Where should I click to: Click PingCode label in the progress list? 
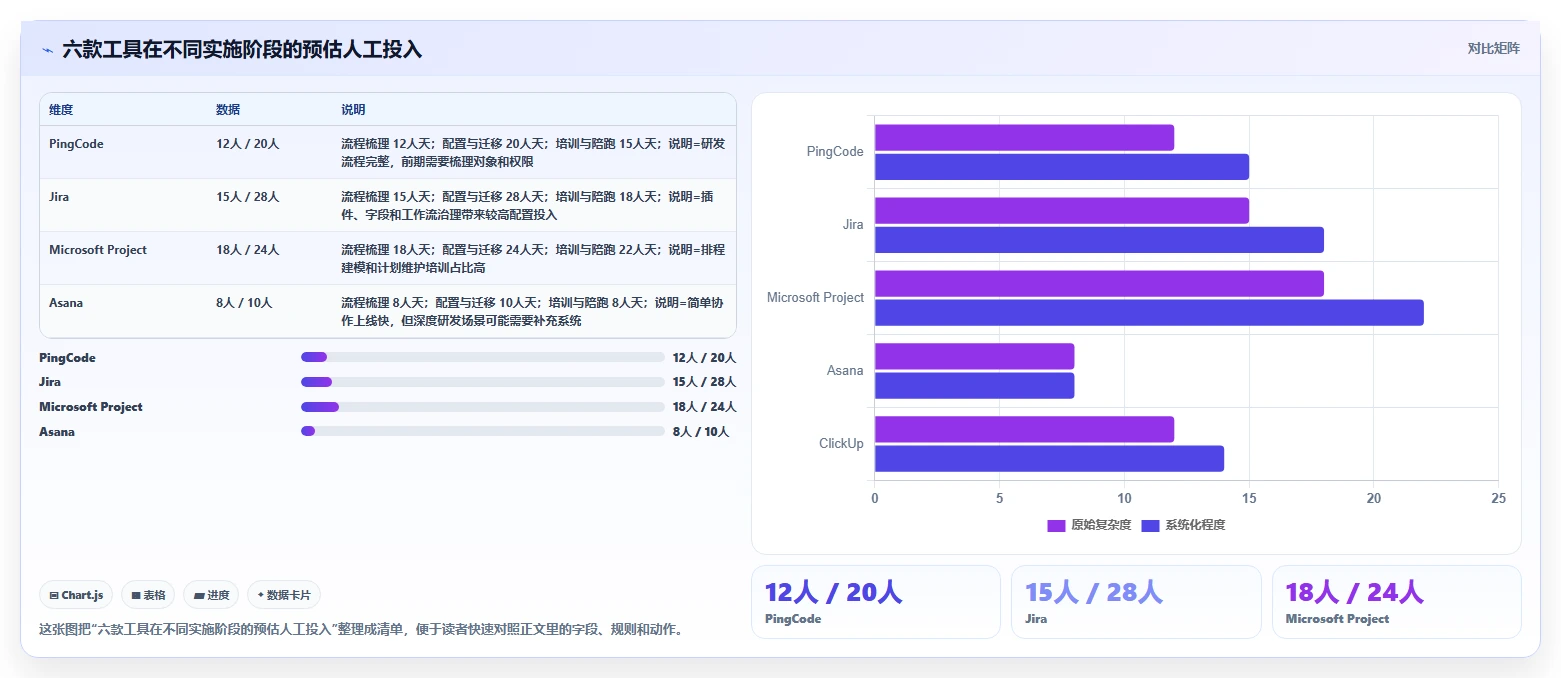[67, 357]
